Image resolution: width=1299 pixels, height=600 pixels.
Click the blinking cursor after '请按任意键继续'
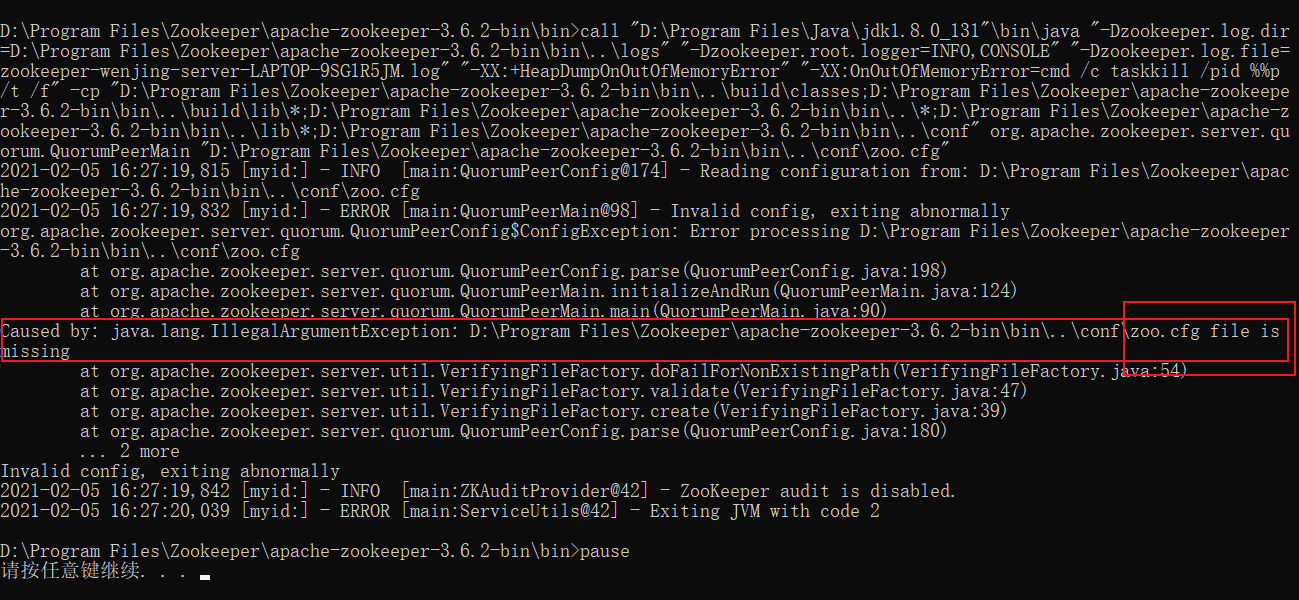pos(205,576)
